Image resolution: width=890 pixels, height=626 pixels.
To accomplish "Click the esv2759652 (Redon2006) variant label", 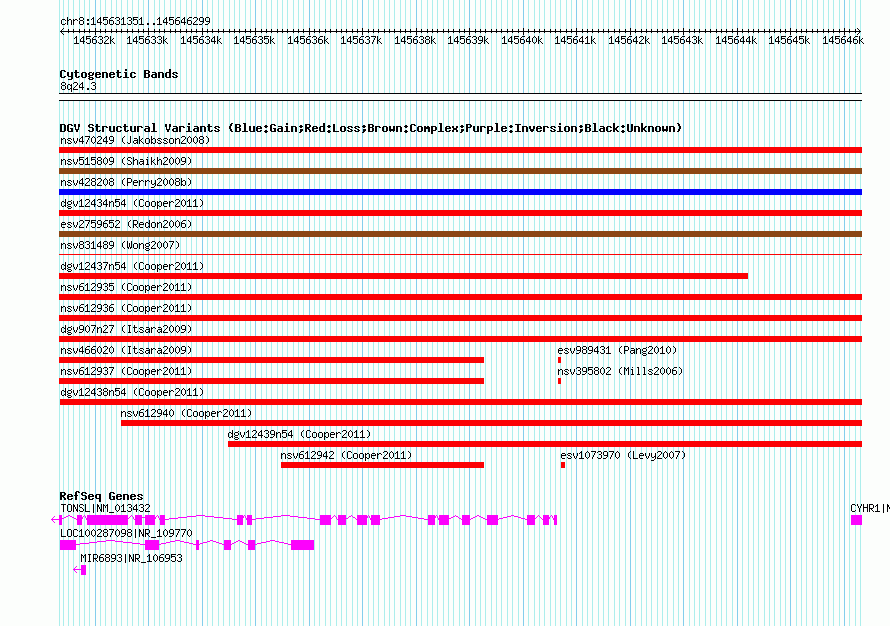I will click(126, 224).
